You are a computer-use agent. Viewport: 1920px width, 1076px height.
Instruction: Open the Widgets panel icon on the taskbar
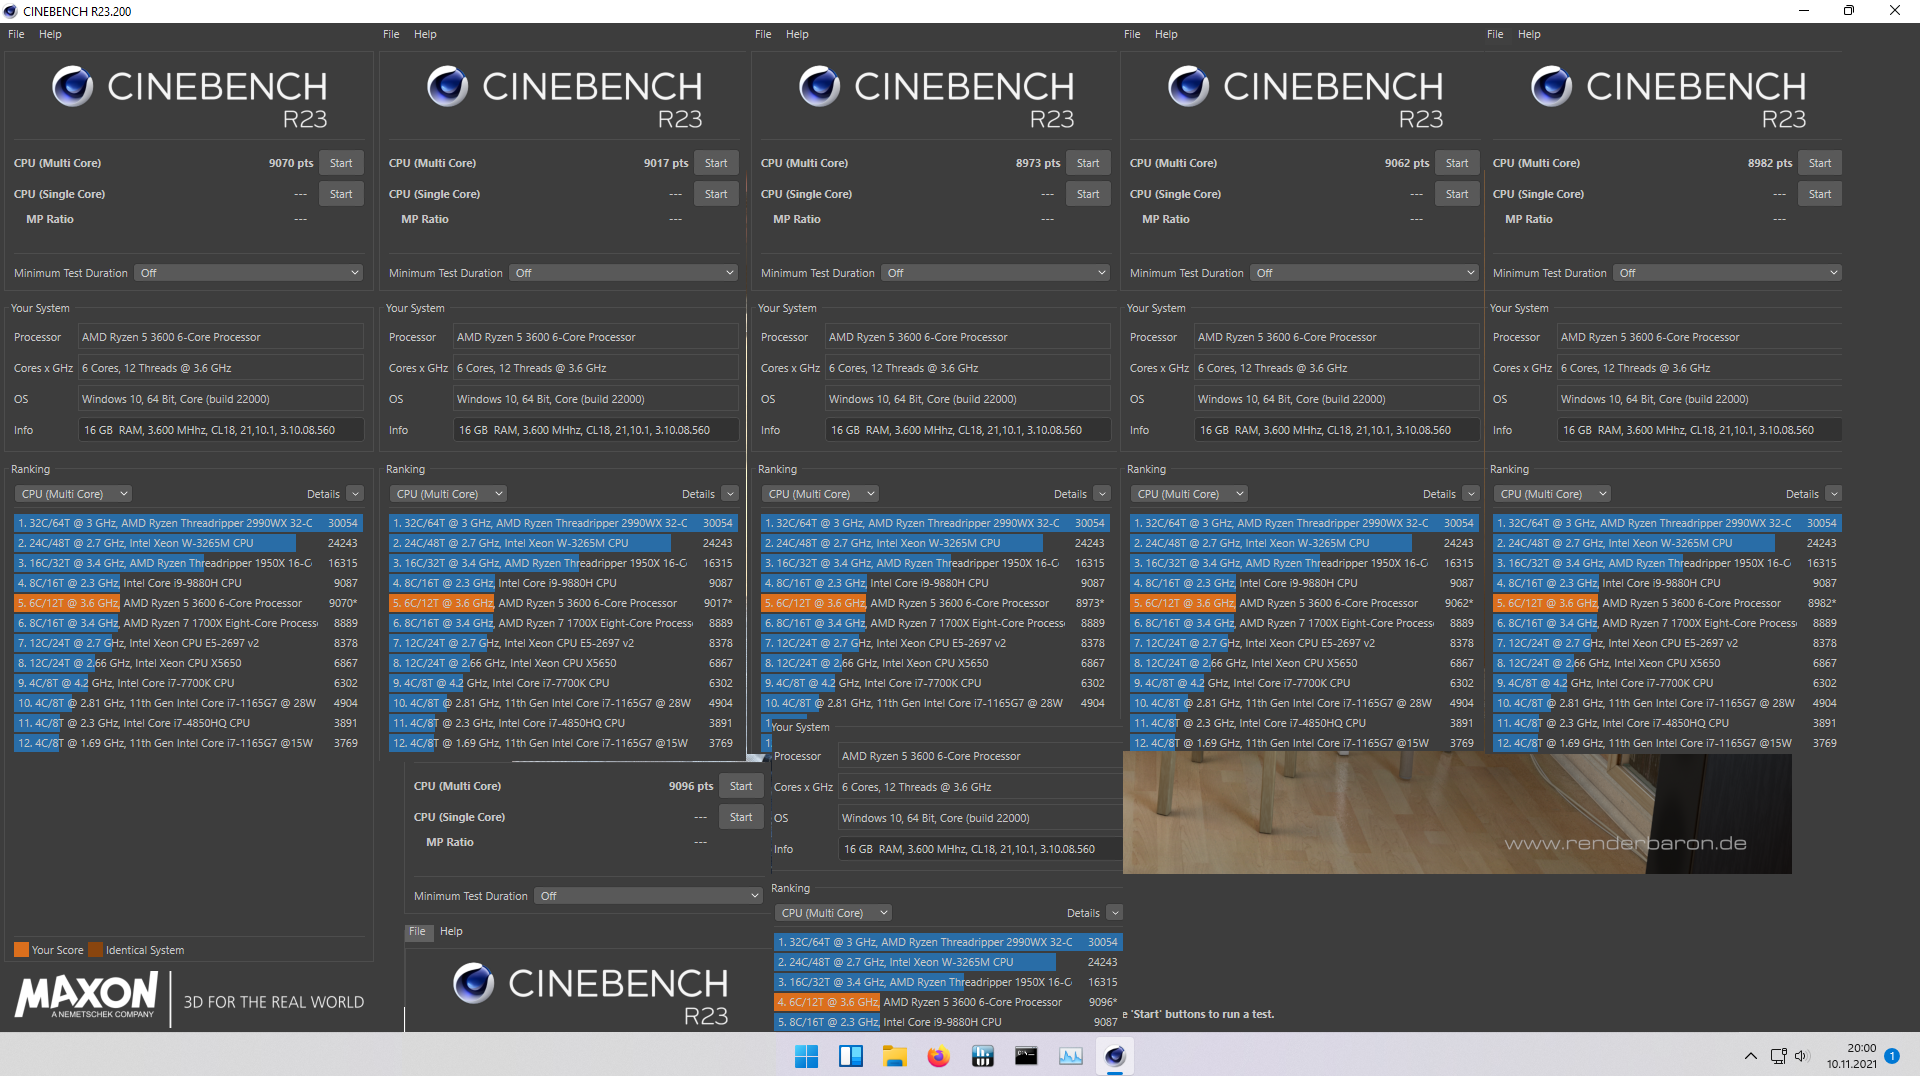(851, 1056)
